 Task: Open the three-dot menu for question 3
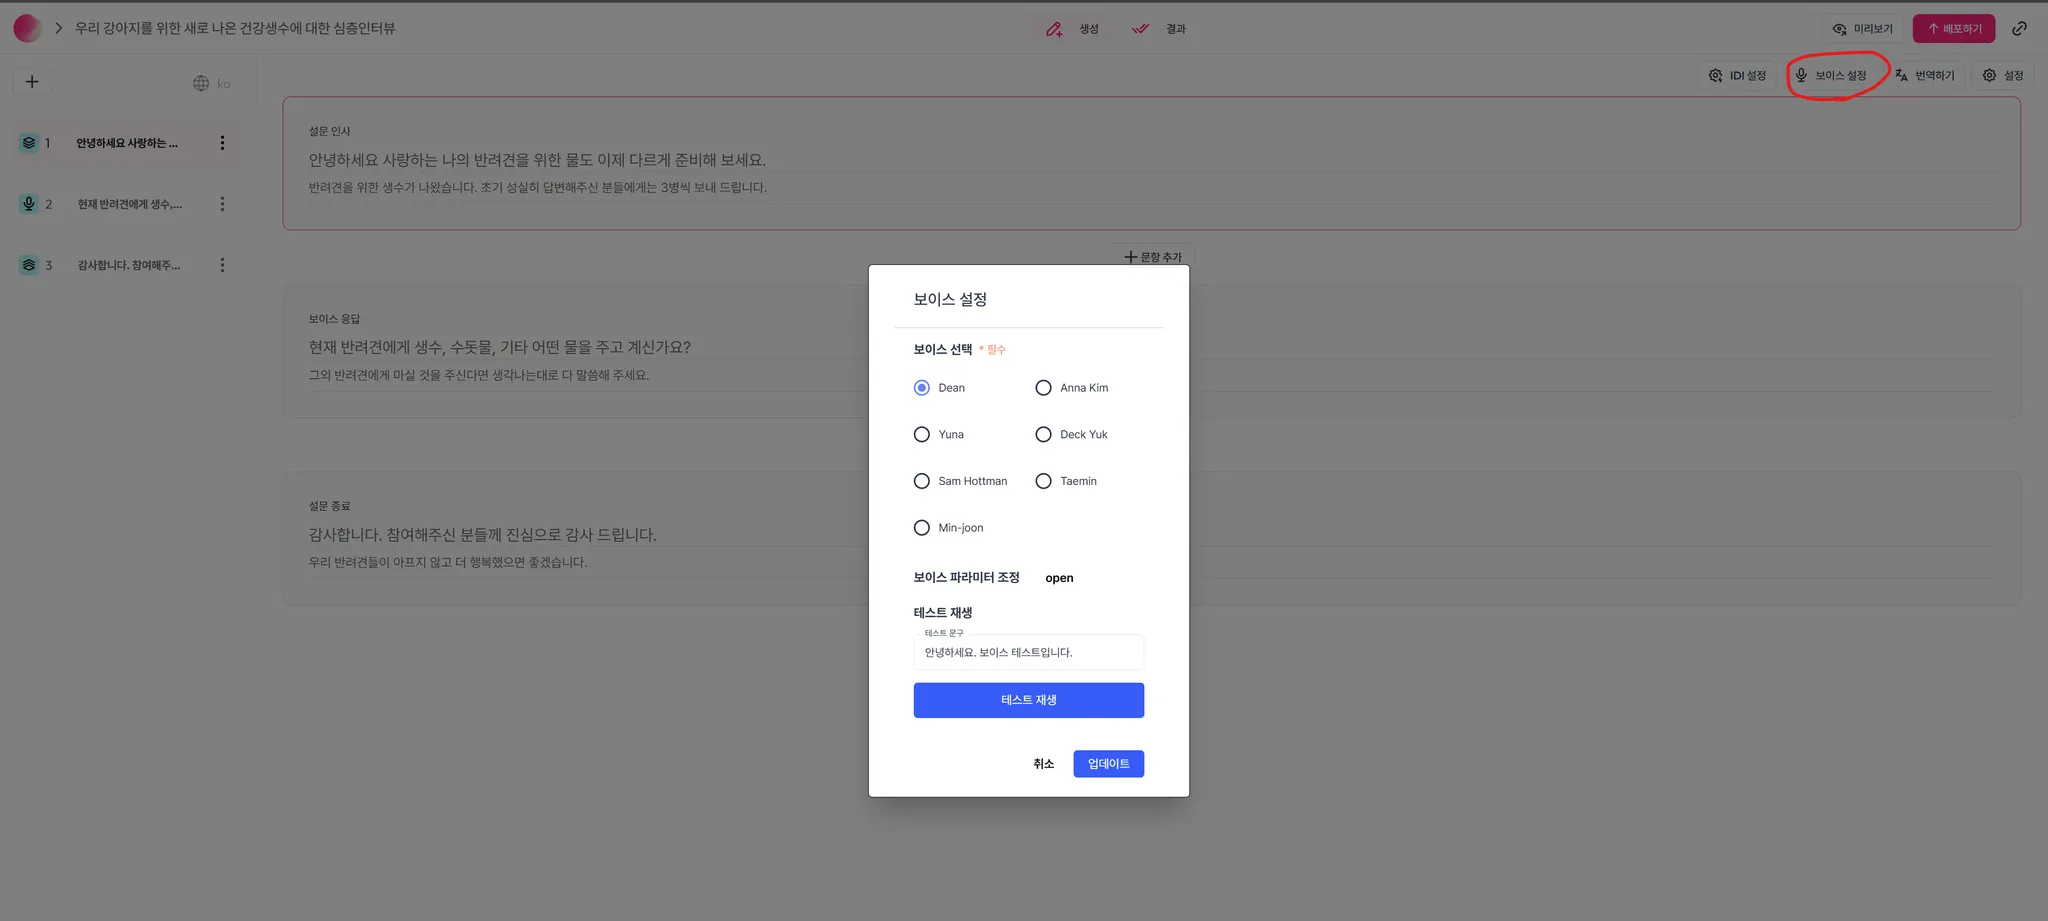coord(222,265)
